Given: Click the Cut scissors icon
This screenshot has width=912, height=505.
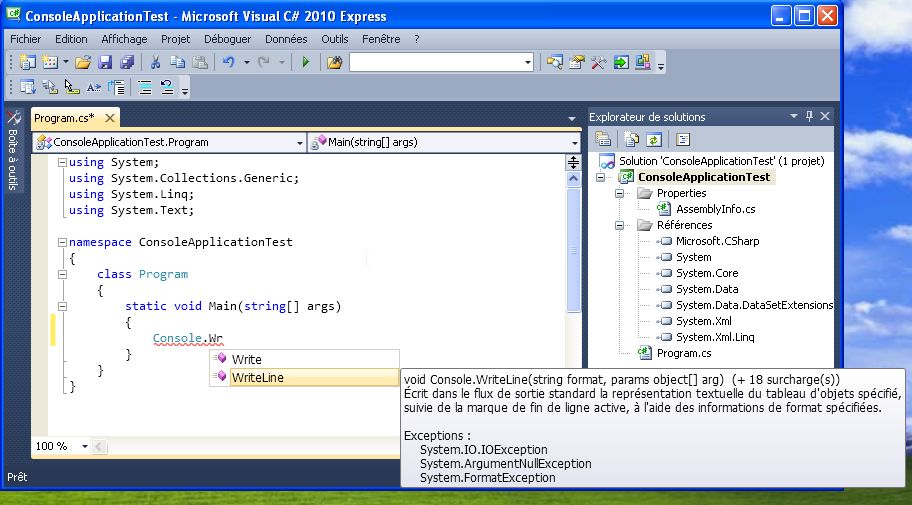Looking at the screenshot, I should 155,62.
